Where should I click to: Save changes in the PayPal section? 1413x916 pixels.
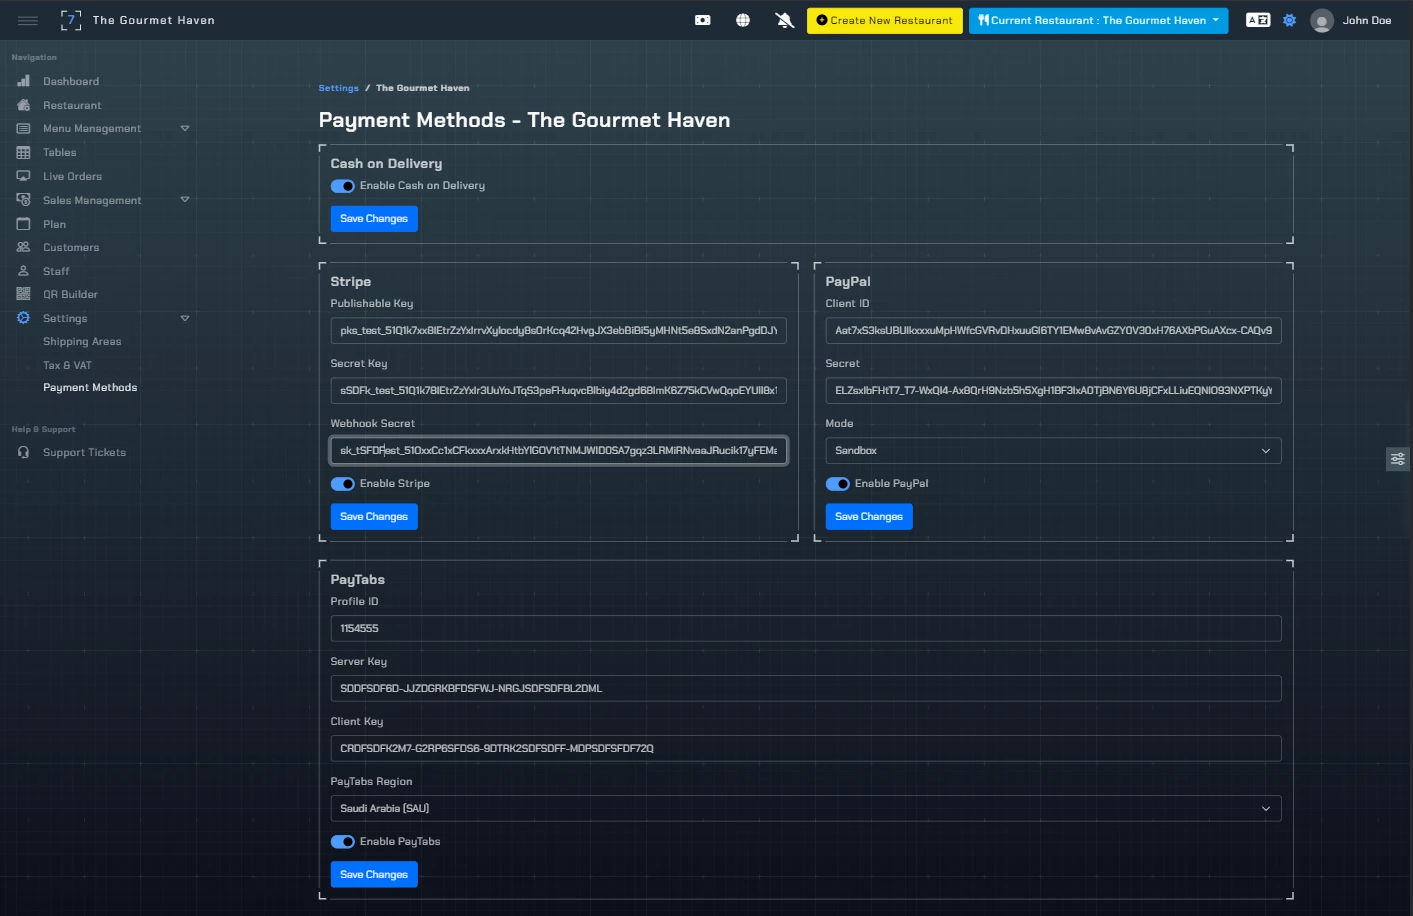pyautogui.click(x=869, y=517)
